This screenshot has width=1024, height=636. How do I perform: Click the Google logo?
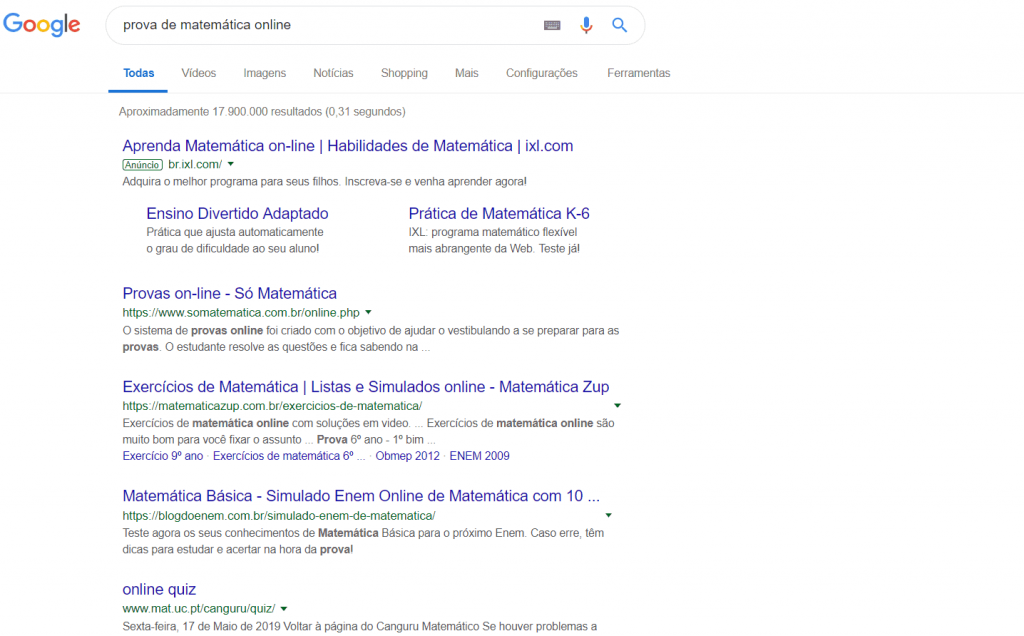coord(42,25)
